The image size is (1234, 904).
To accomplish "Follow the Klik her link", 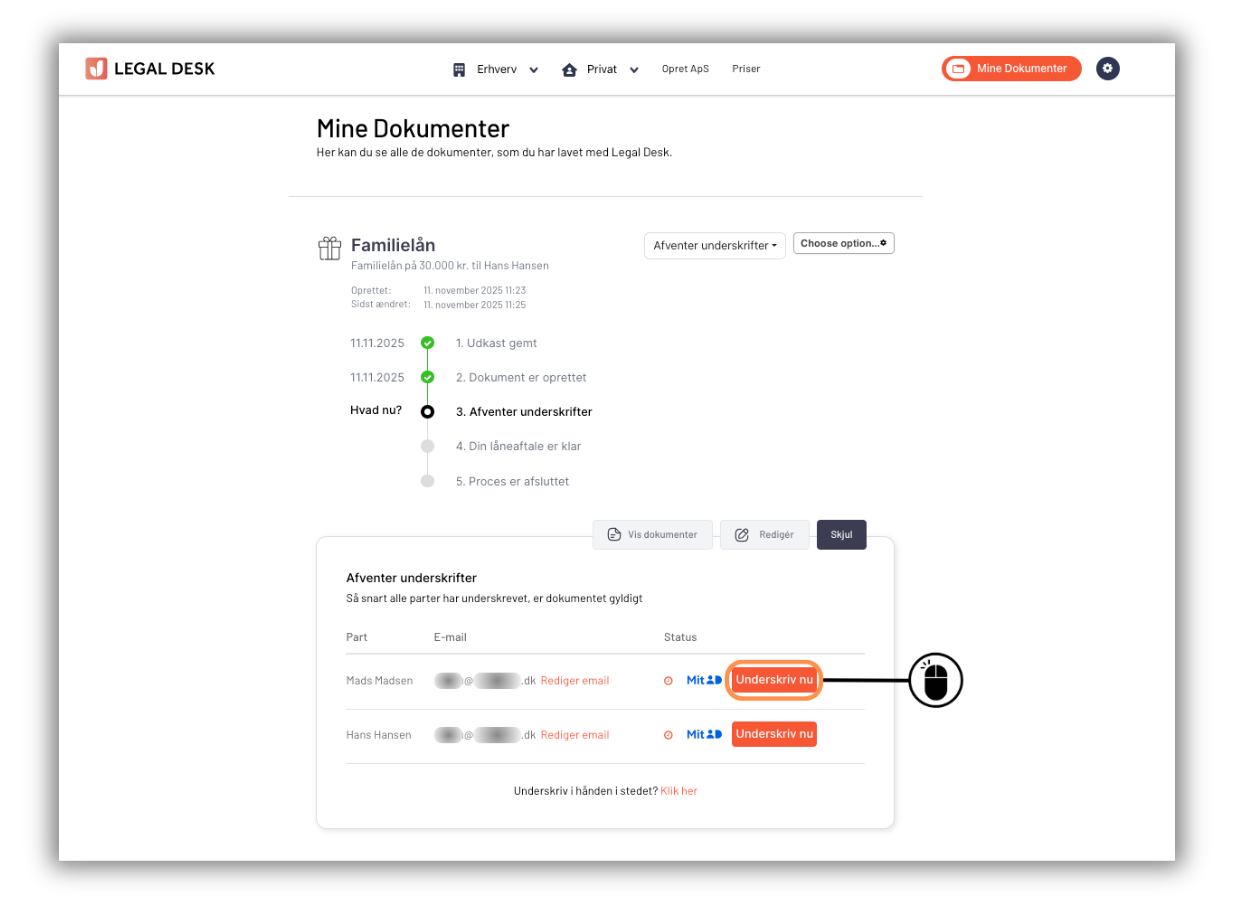I will point(679,791).
